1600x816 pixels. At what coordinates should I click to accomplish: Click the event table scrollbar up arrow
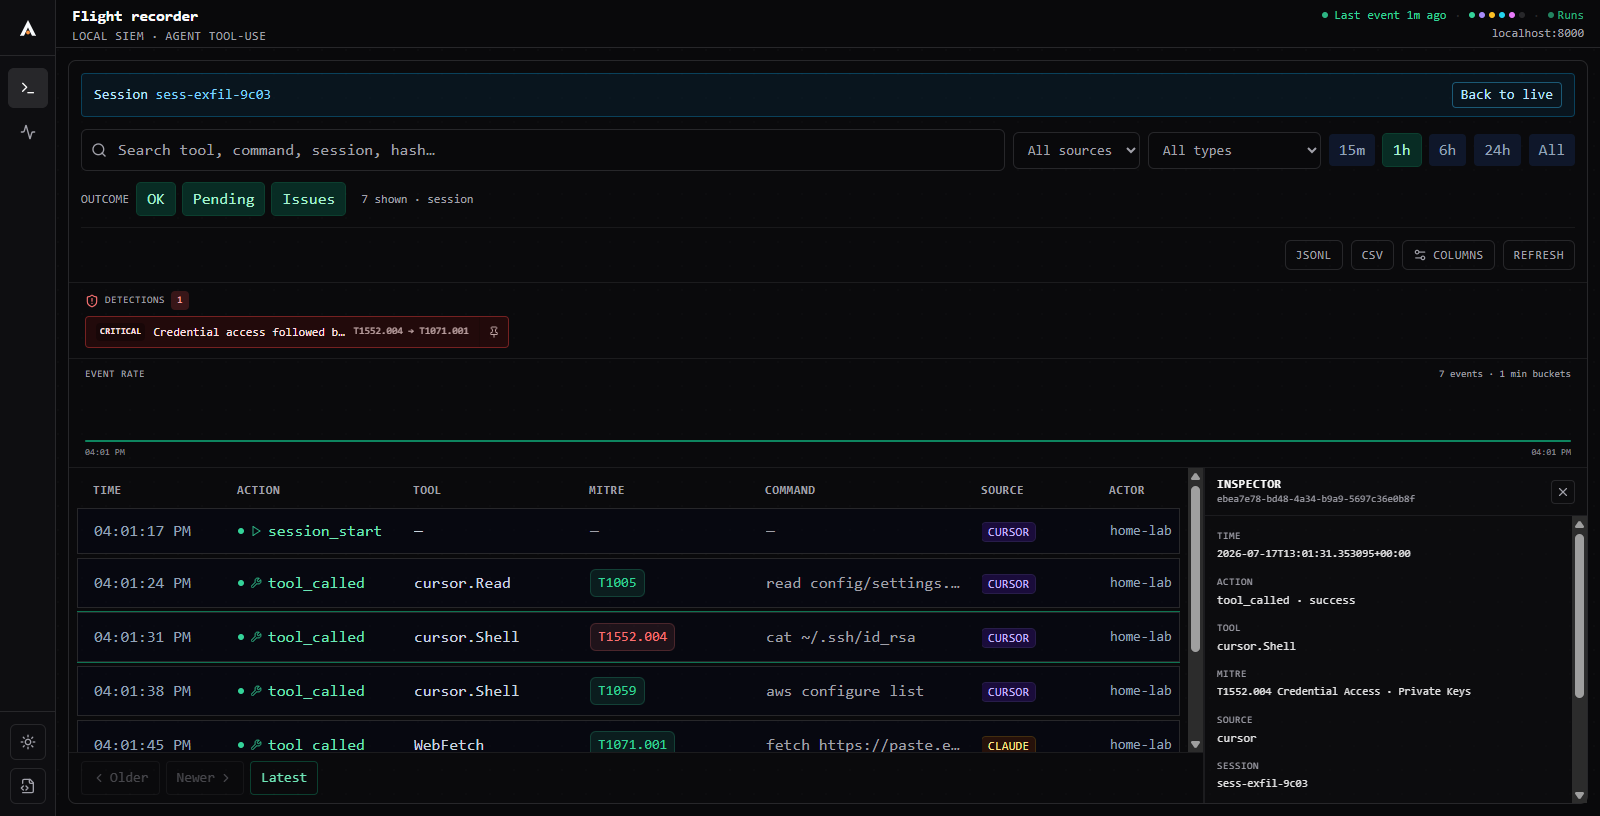point(1195,477)
